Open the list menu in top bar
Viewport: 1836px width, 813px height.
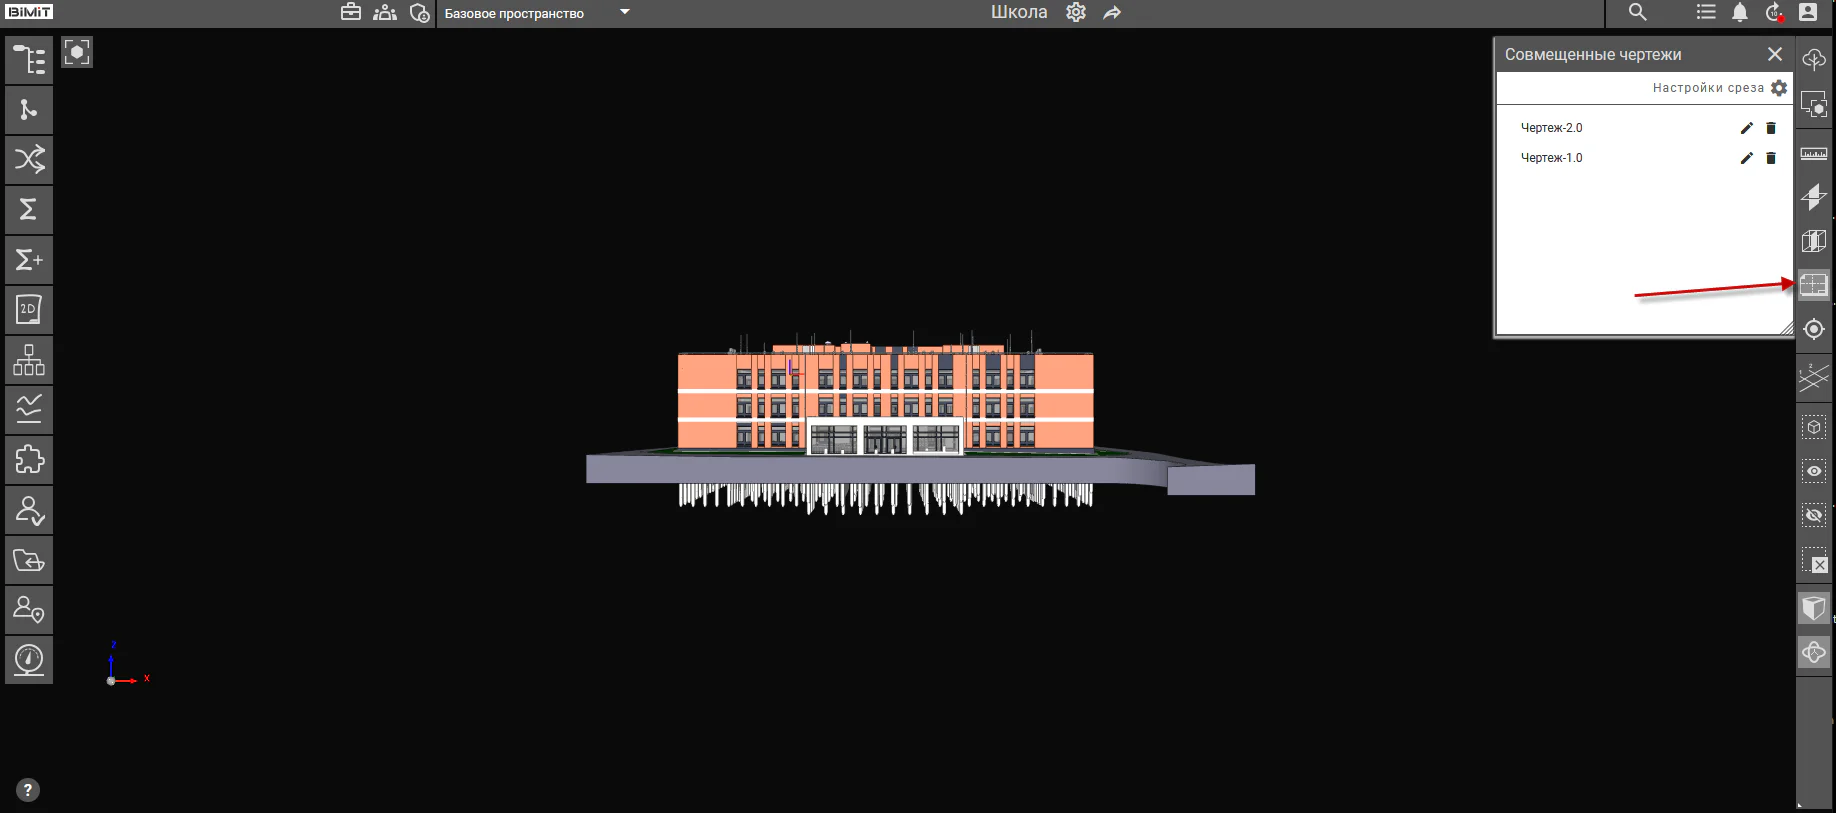(x=1706, y=12)
